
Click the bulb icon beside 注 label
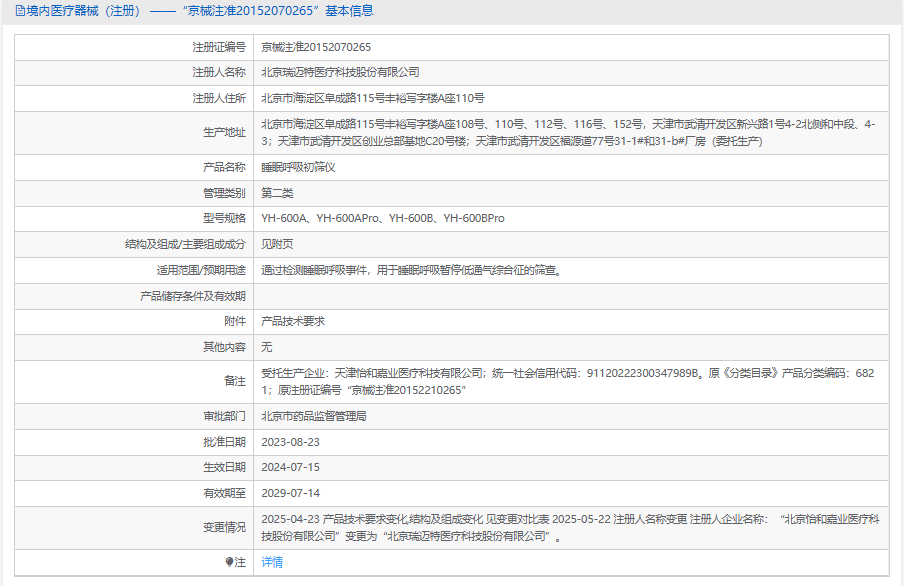click(x=229, y=562)
